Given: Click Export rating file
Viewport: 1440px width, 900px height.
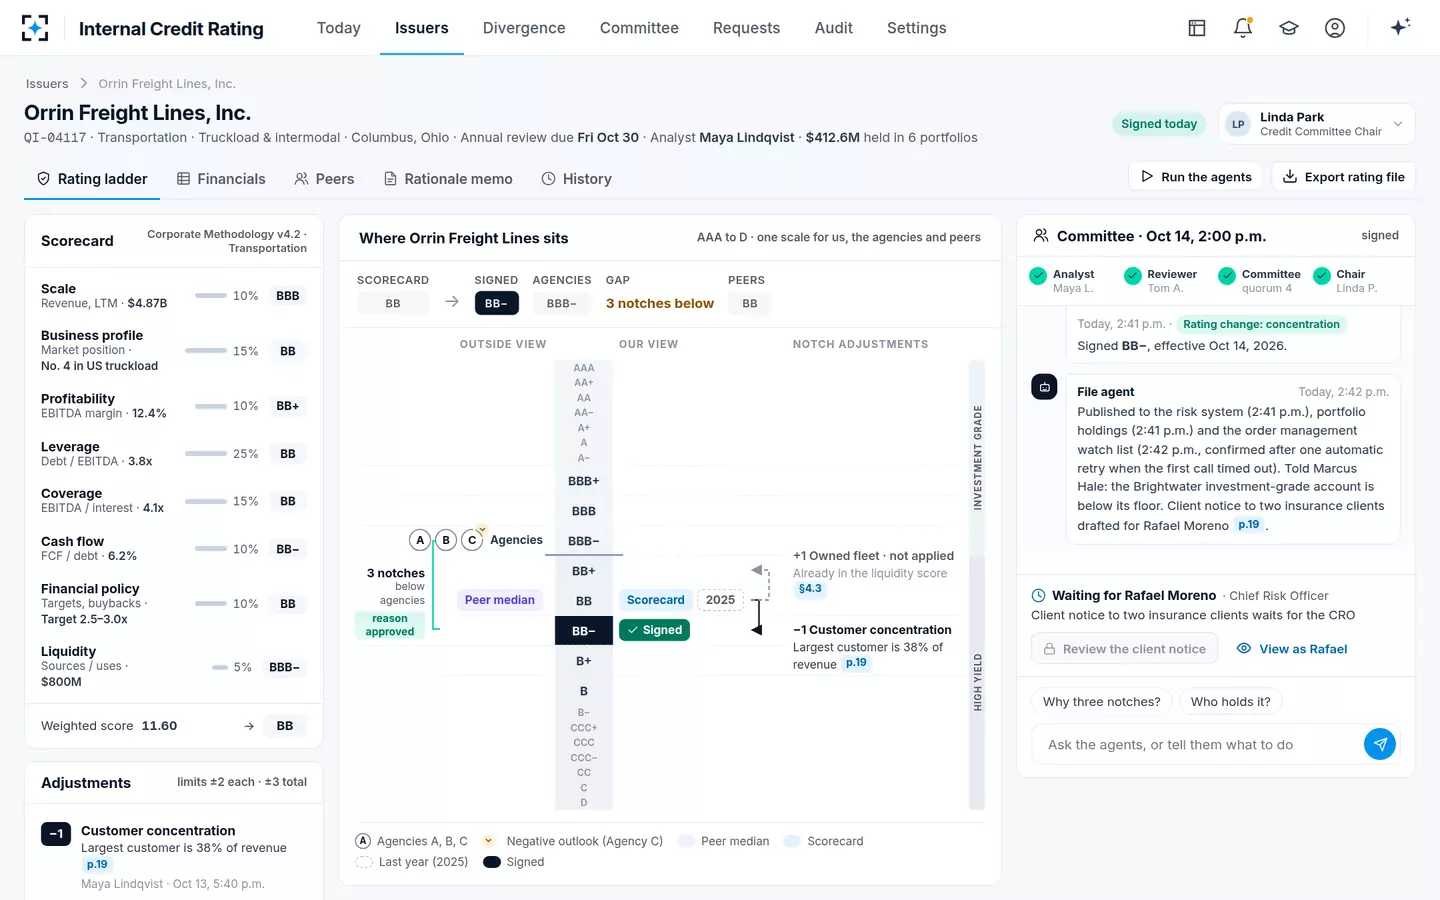Looking at the screenshot, I should pos(1343,177).
